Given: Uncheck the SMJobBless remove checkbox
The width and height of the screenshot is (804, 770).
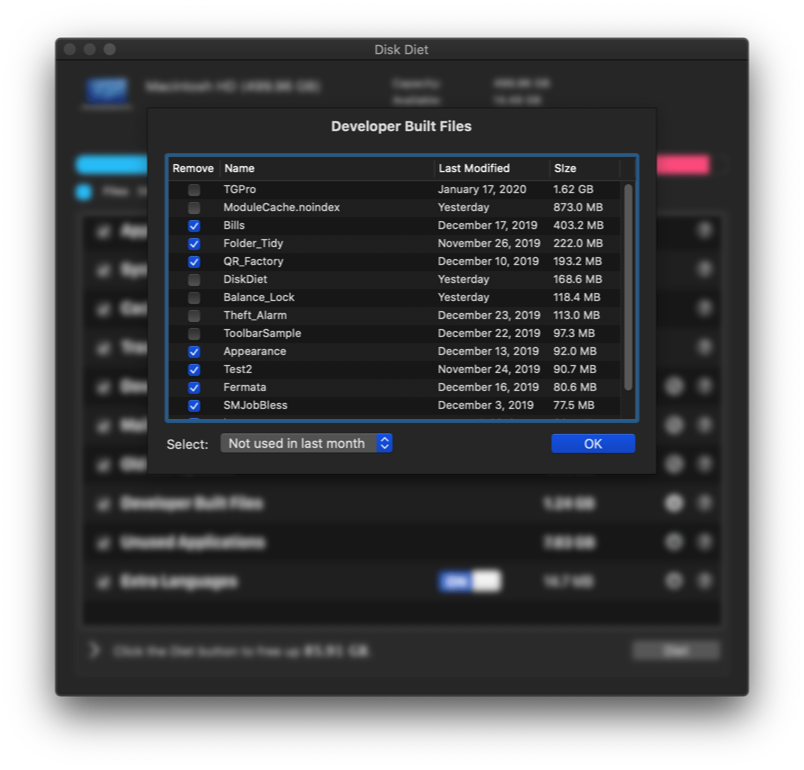Looking at the screenshot, I should pyautogui.click(x=194, y=406).
